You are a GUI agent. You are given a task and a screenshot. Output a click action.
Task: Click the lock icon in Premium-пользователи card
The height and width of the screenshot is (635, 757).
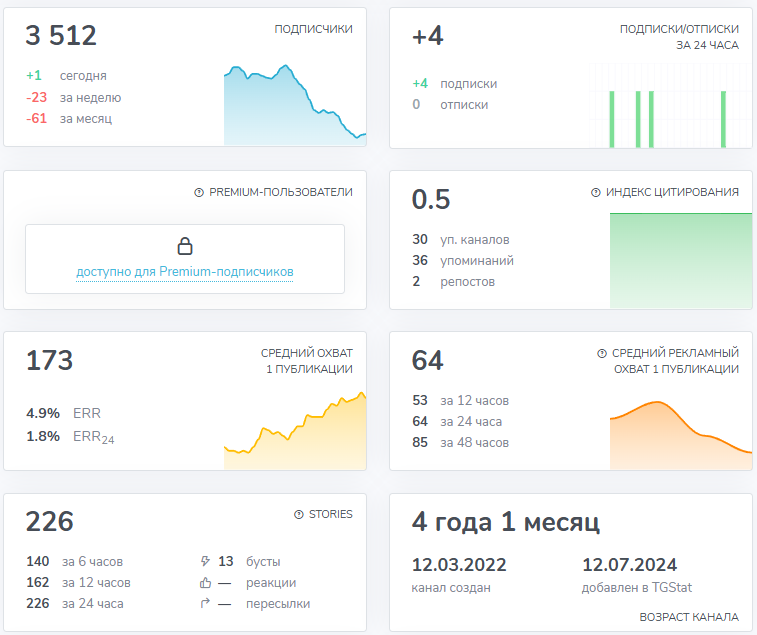coord(184,246)
